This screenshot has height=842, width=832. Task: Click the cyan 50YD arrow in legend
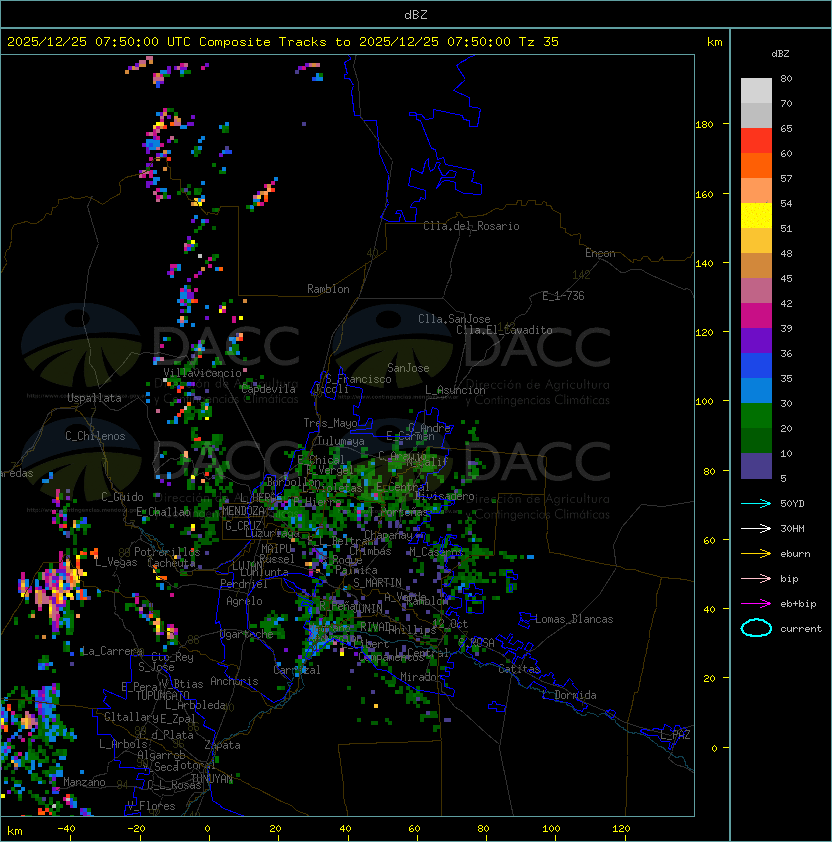tap(756, 503)
